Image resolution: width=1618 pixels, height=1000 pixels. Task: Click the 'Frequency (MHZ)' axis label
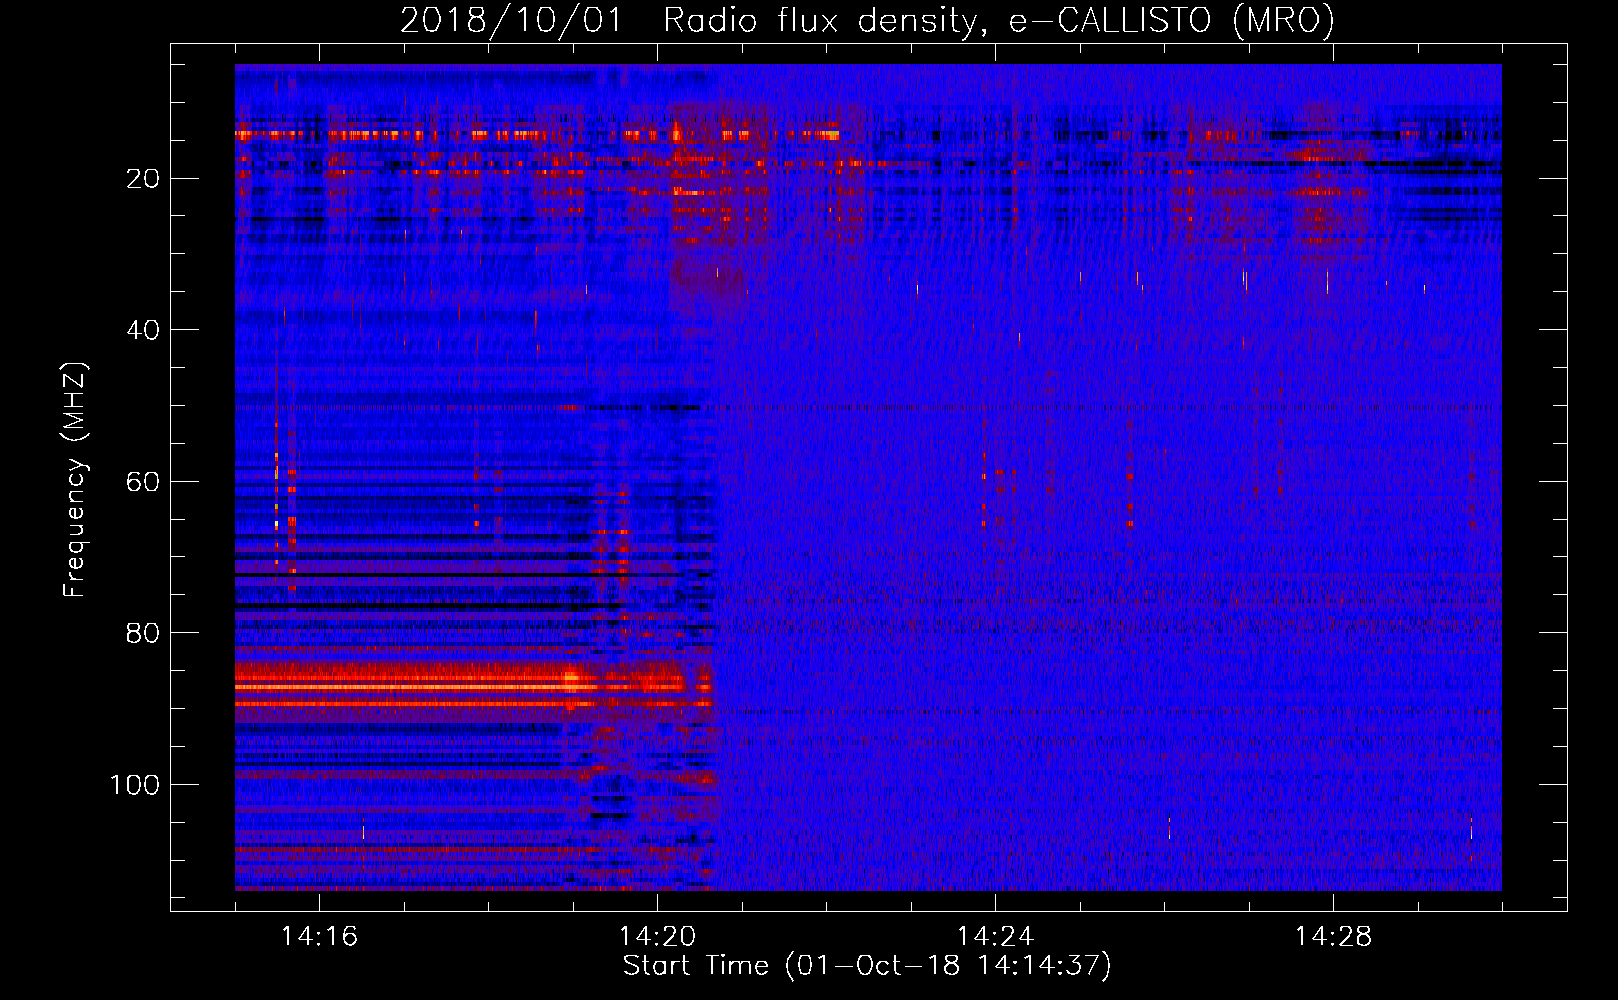click(75, 480)
